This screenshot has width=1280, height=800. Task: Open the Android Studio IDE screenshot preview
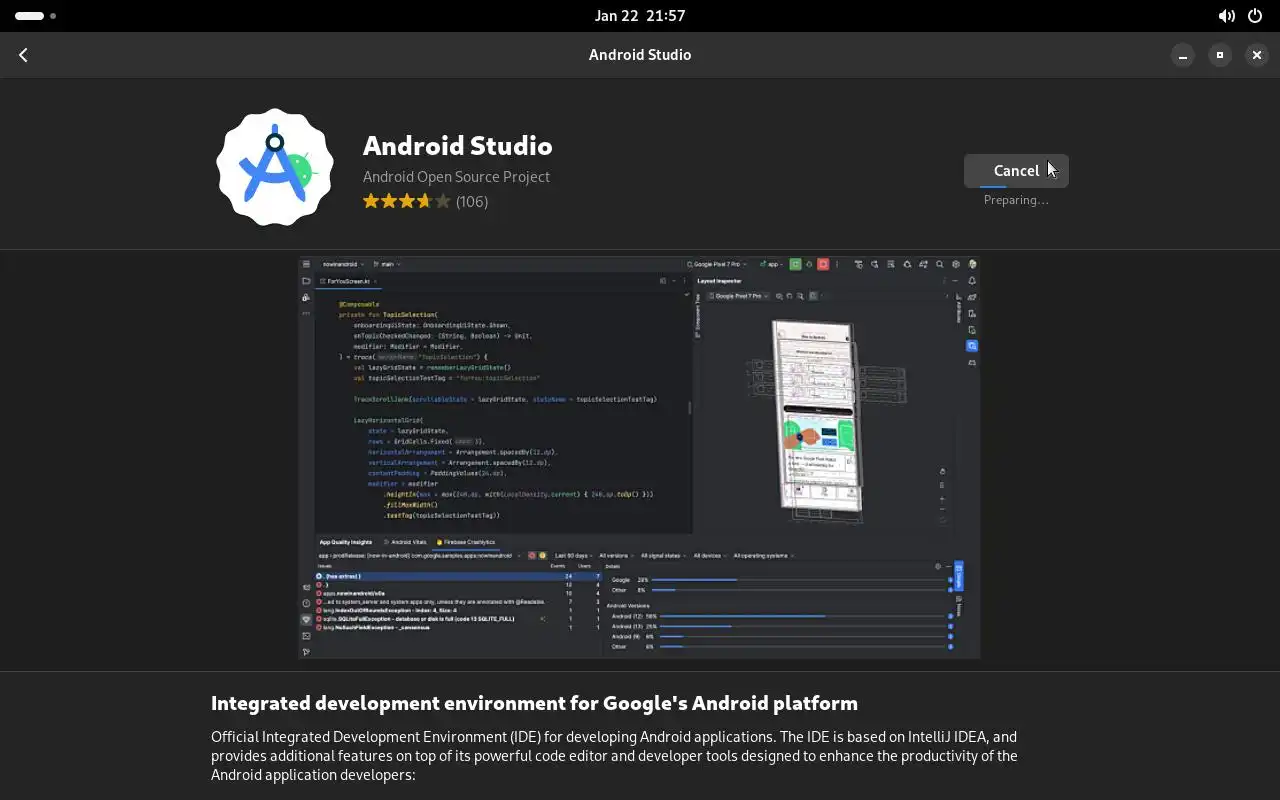tap(639, 458)
